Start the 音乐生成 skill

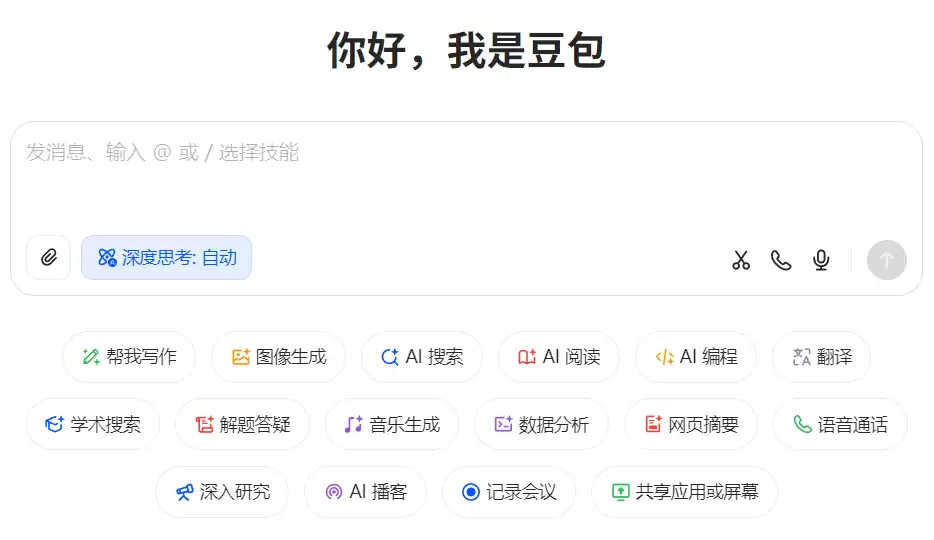[x=391, y=424]
